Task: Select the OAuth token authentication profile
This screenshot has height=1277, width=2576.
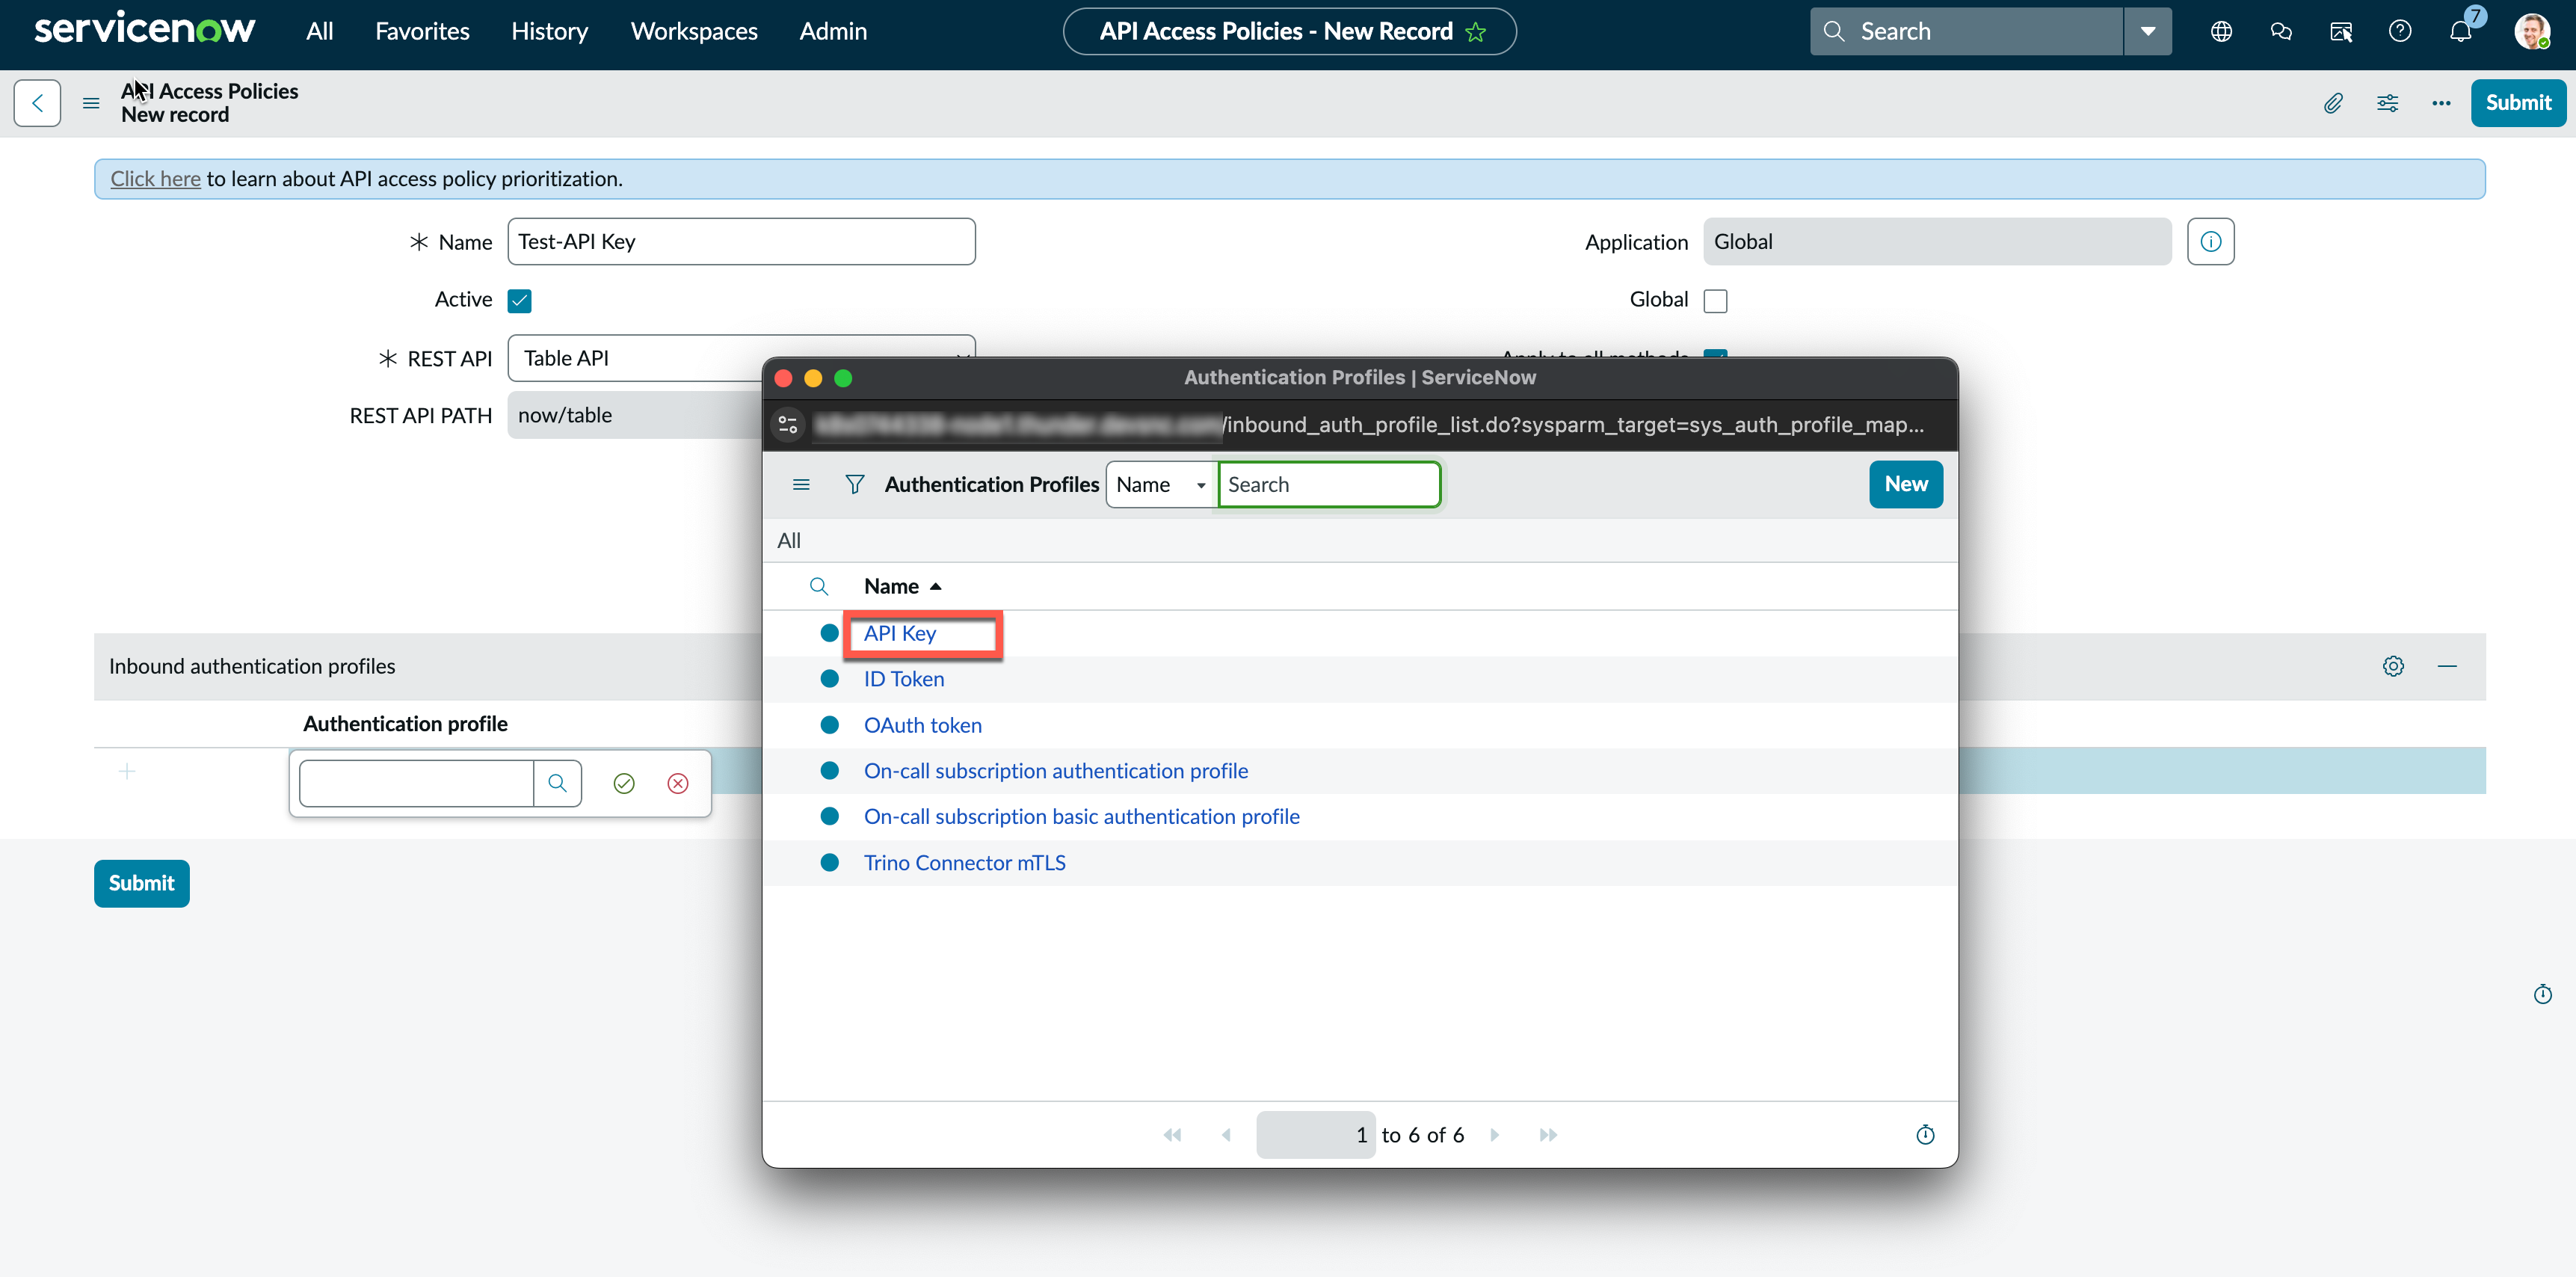Action: pos(923,725)
